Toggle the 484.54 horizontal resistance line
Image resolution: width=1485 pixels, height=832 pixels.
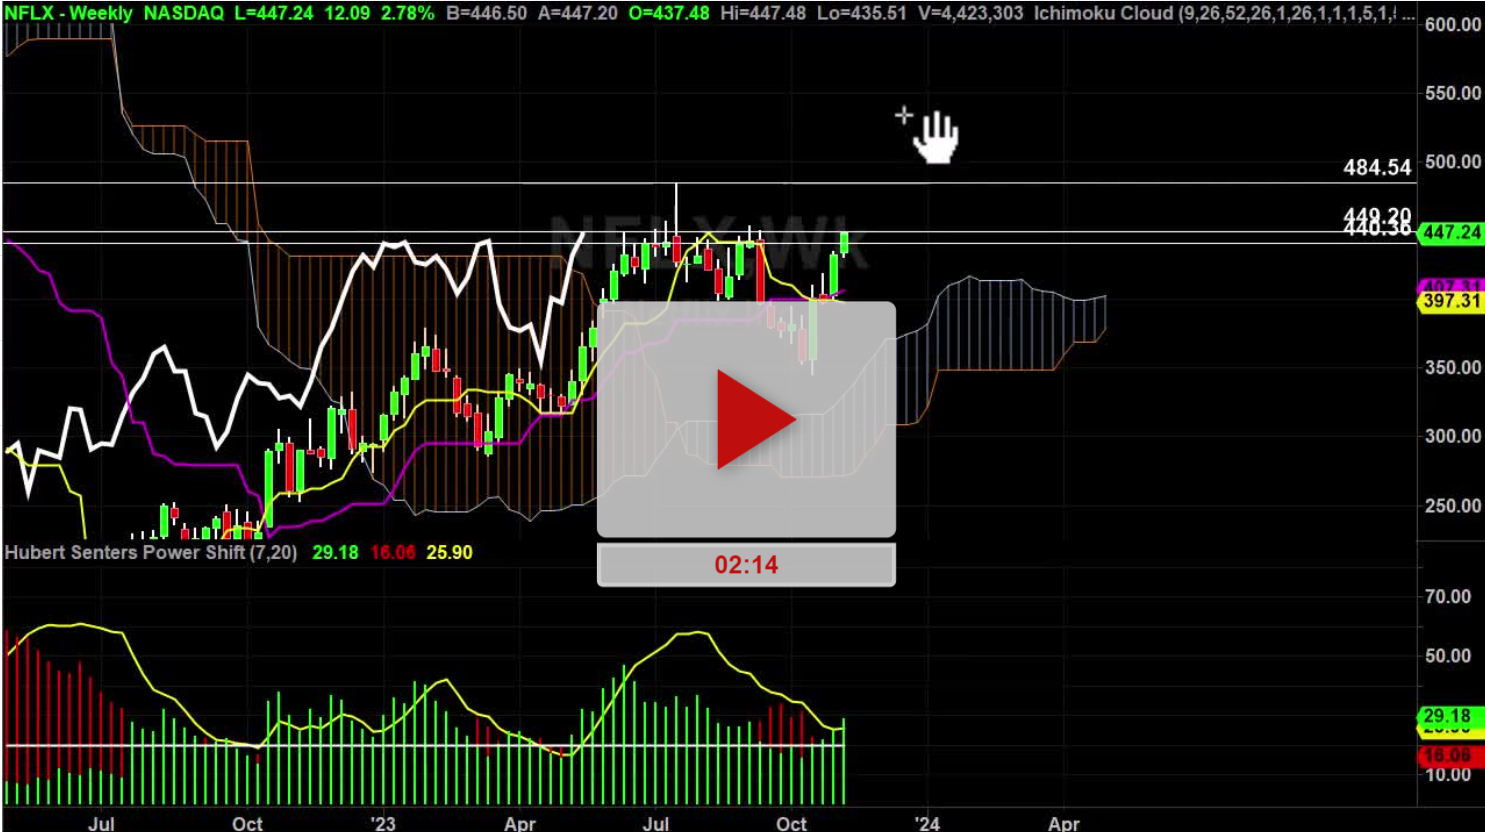click(1377, 168)
